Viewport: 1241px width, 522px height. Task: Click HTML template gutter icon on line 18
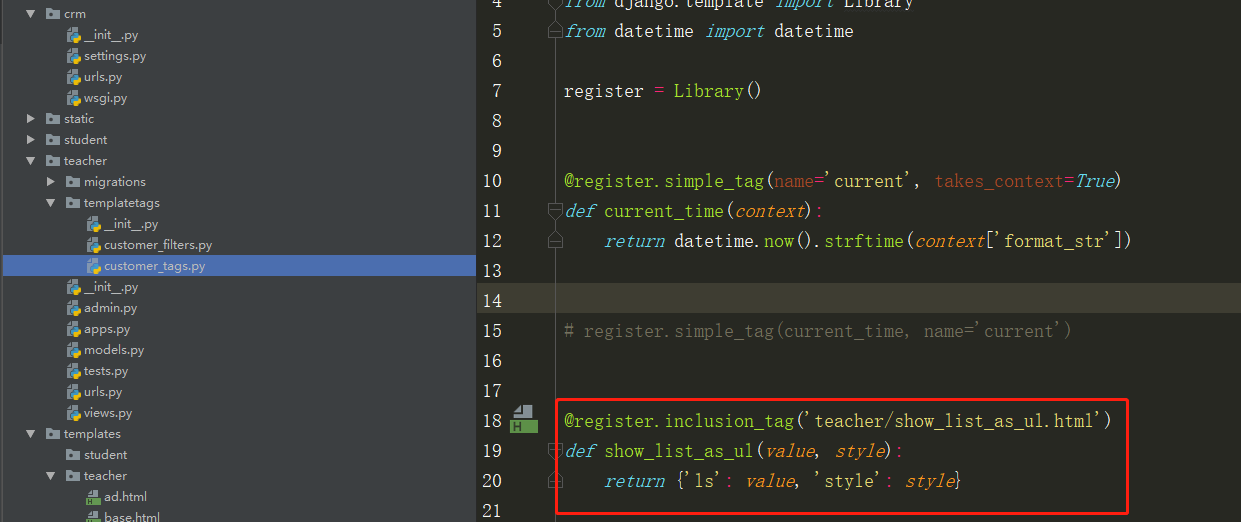pos(523,419)
